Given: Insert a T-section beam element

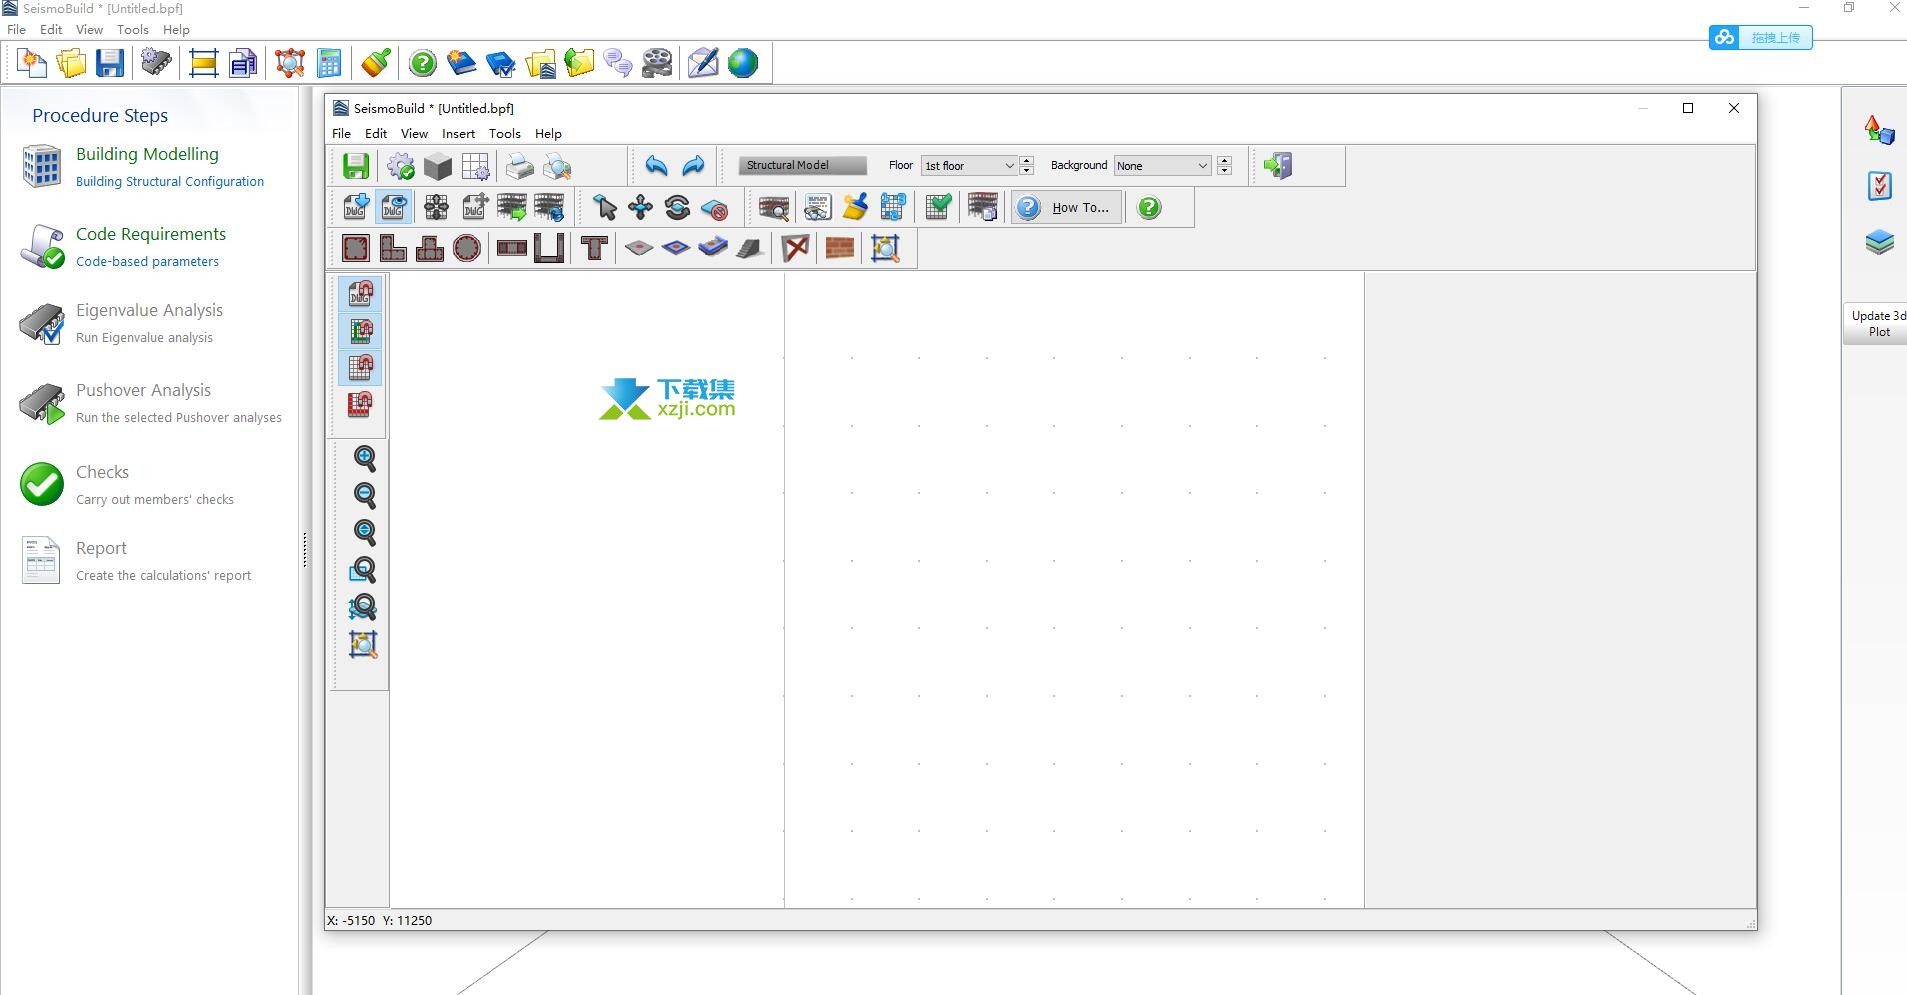Looking at the screenshot, I should tap(595, 248).
